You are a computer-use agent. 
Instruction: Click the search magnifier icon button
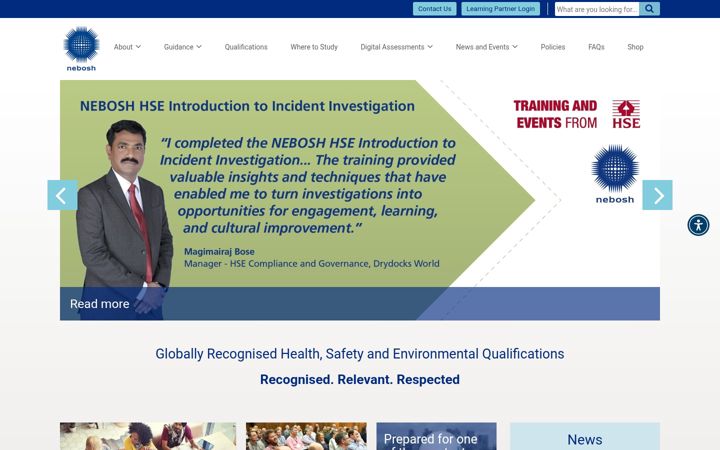tap(649, 9)
